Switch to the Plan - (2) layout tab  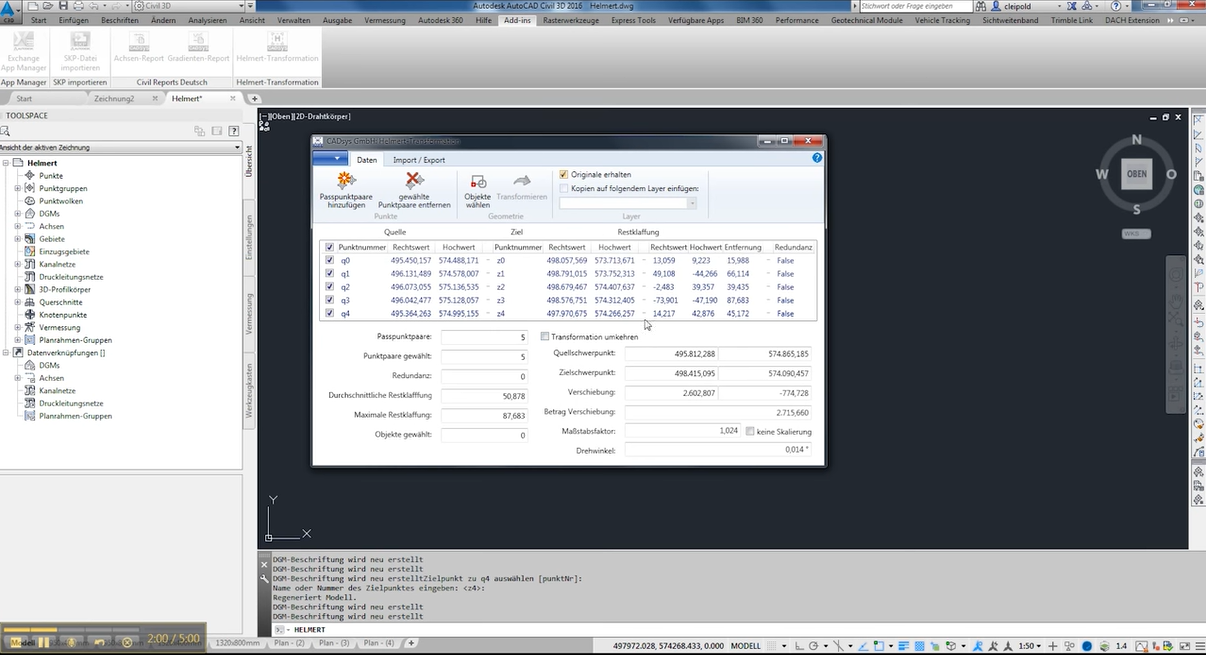291,643
